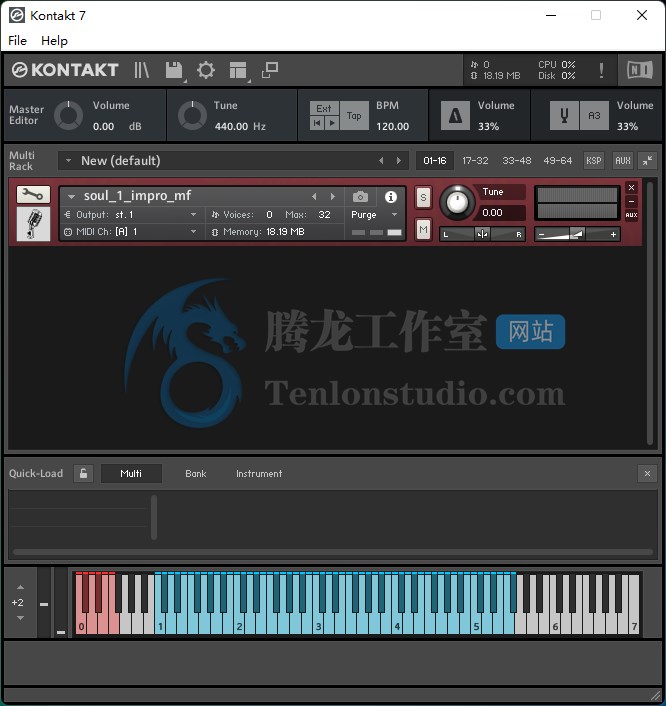666x706 pixels.
Task: Open the library browser icon
Action: click(x=141, y=70)
